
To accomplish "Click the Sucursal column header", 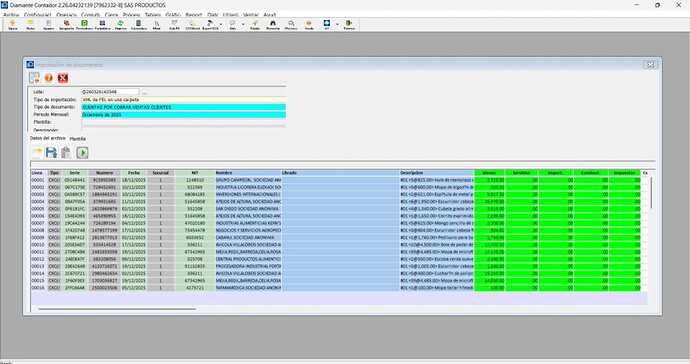I will (161, 173).
